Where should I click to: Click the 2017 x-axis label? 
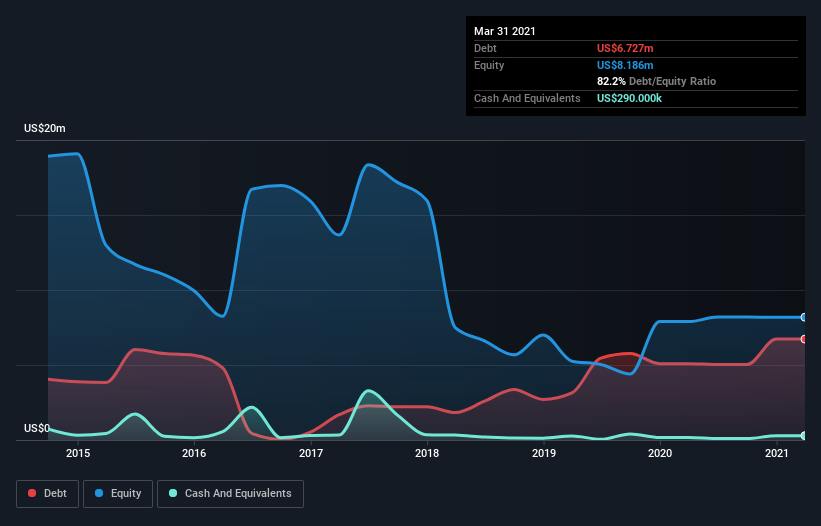click(310, 453)
